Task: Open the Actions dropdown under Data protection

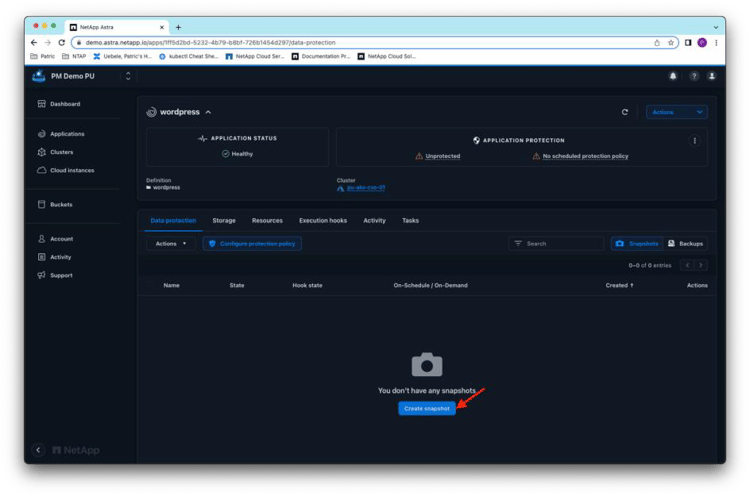Action: pos(169,243)
